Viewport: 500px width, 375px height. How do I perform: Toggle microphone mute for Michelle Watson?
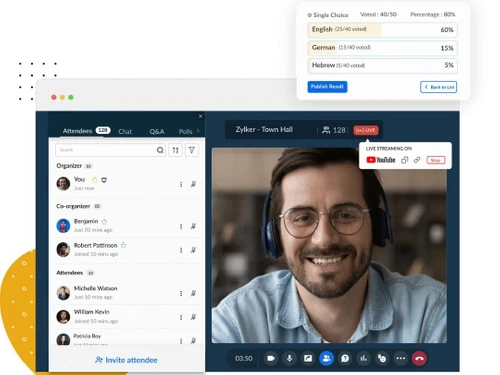point(193,293)
